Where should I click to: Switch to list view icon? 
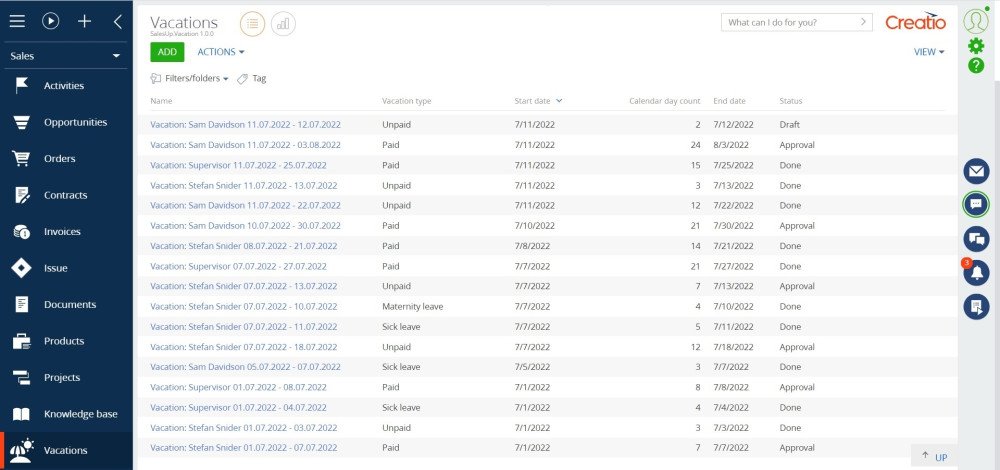coord(253,24)
